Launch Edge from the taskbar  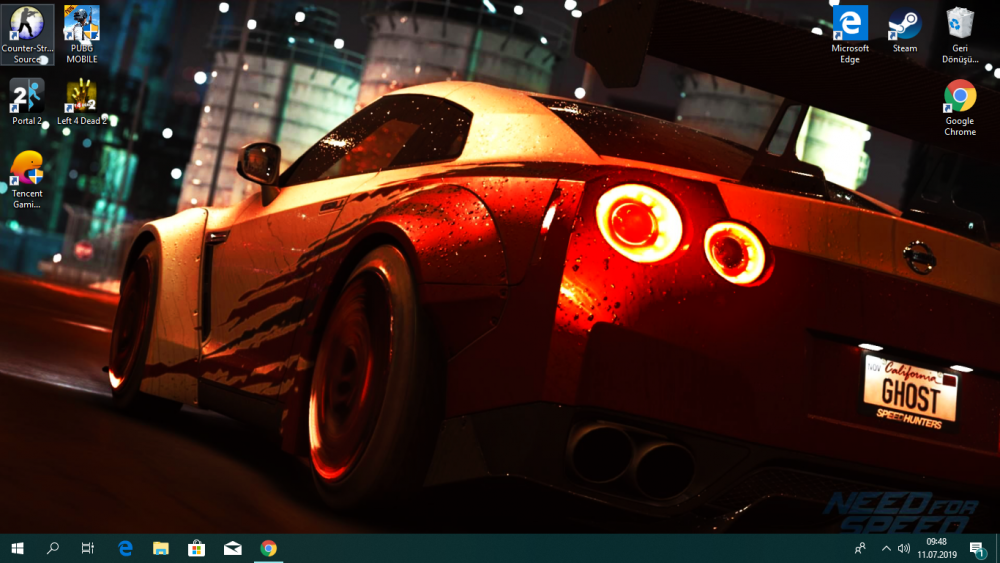pos(125,548)
